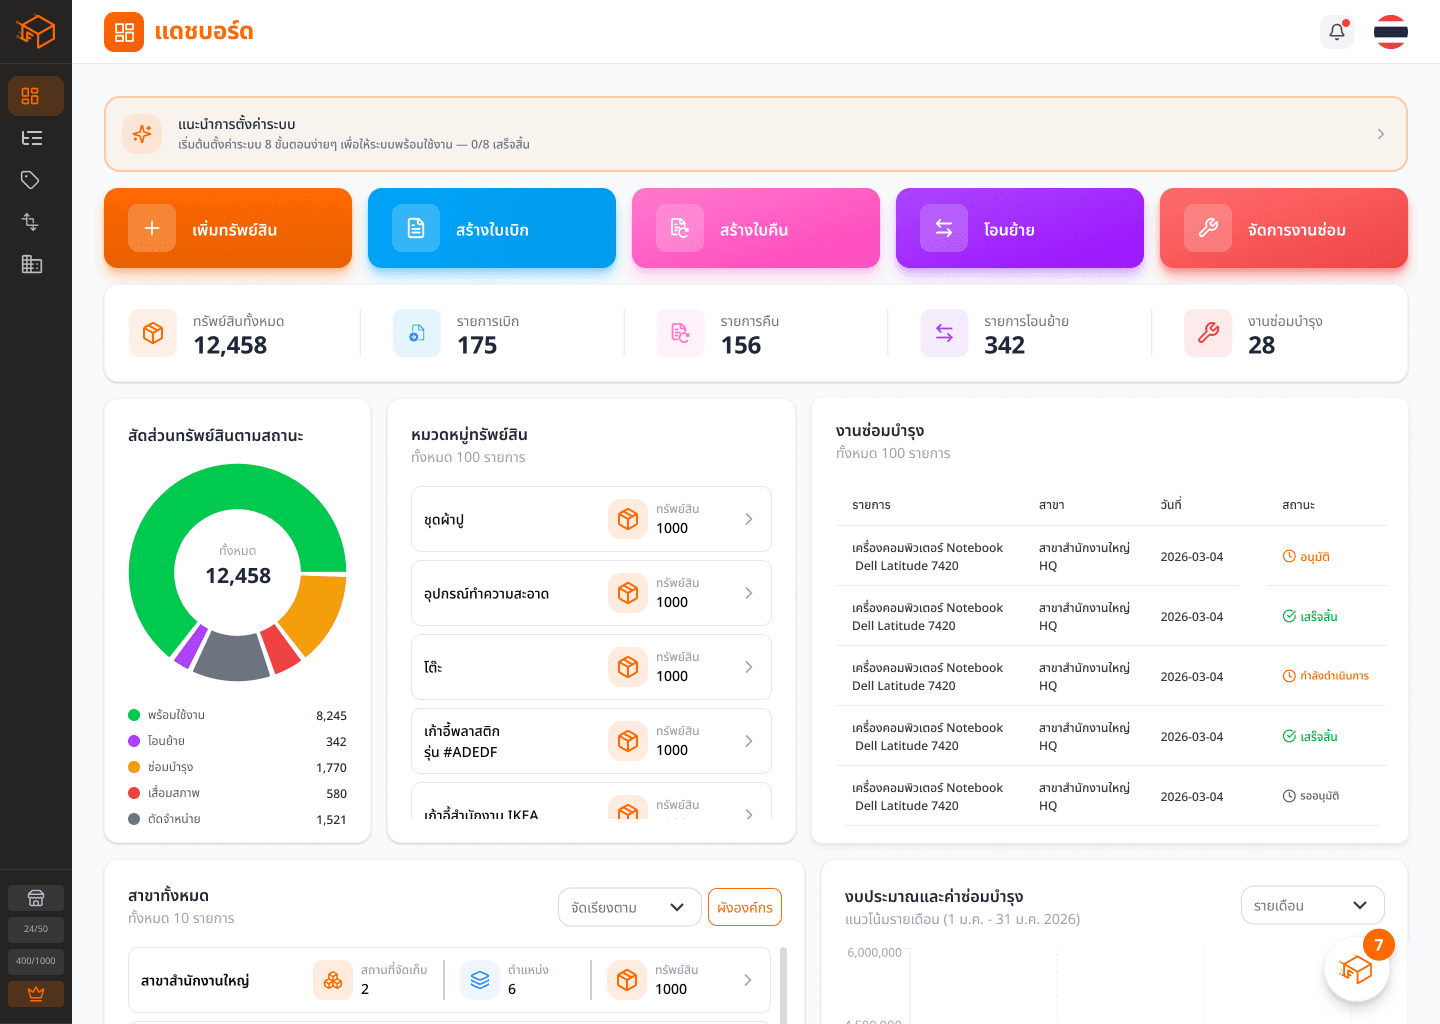This screenshot has height=1024, width=1440.
Task: Open the สาขาสำนักงานใหญ่ branch row
Action: point(449,980)
